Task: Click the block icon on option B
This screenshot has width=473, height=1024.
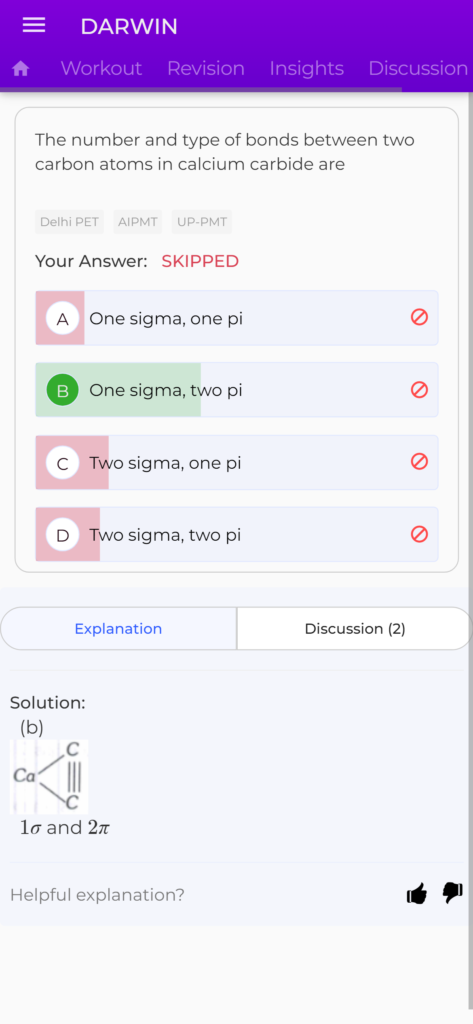Action: (419, 390)
